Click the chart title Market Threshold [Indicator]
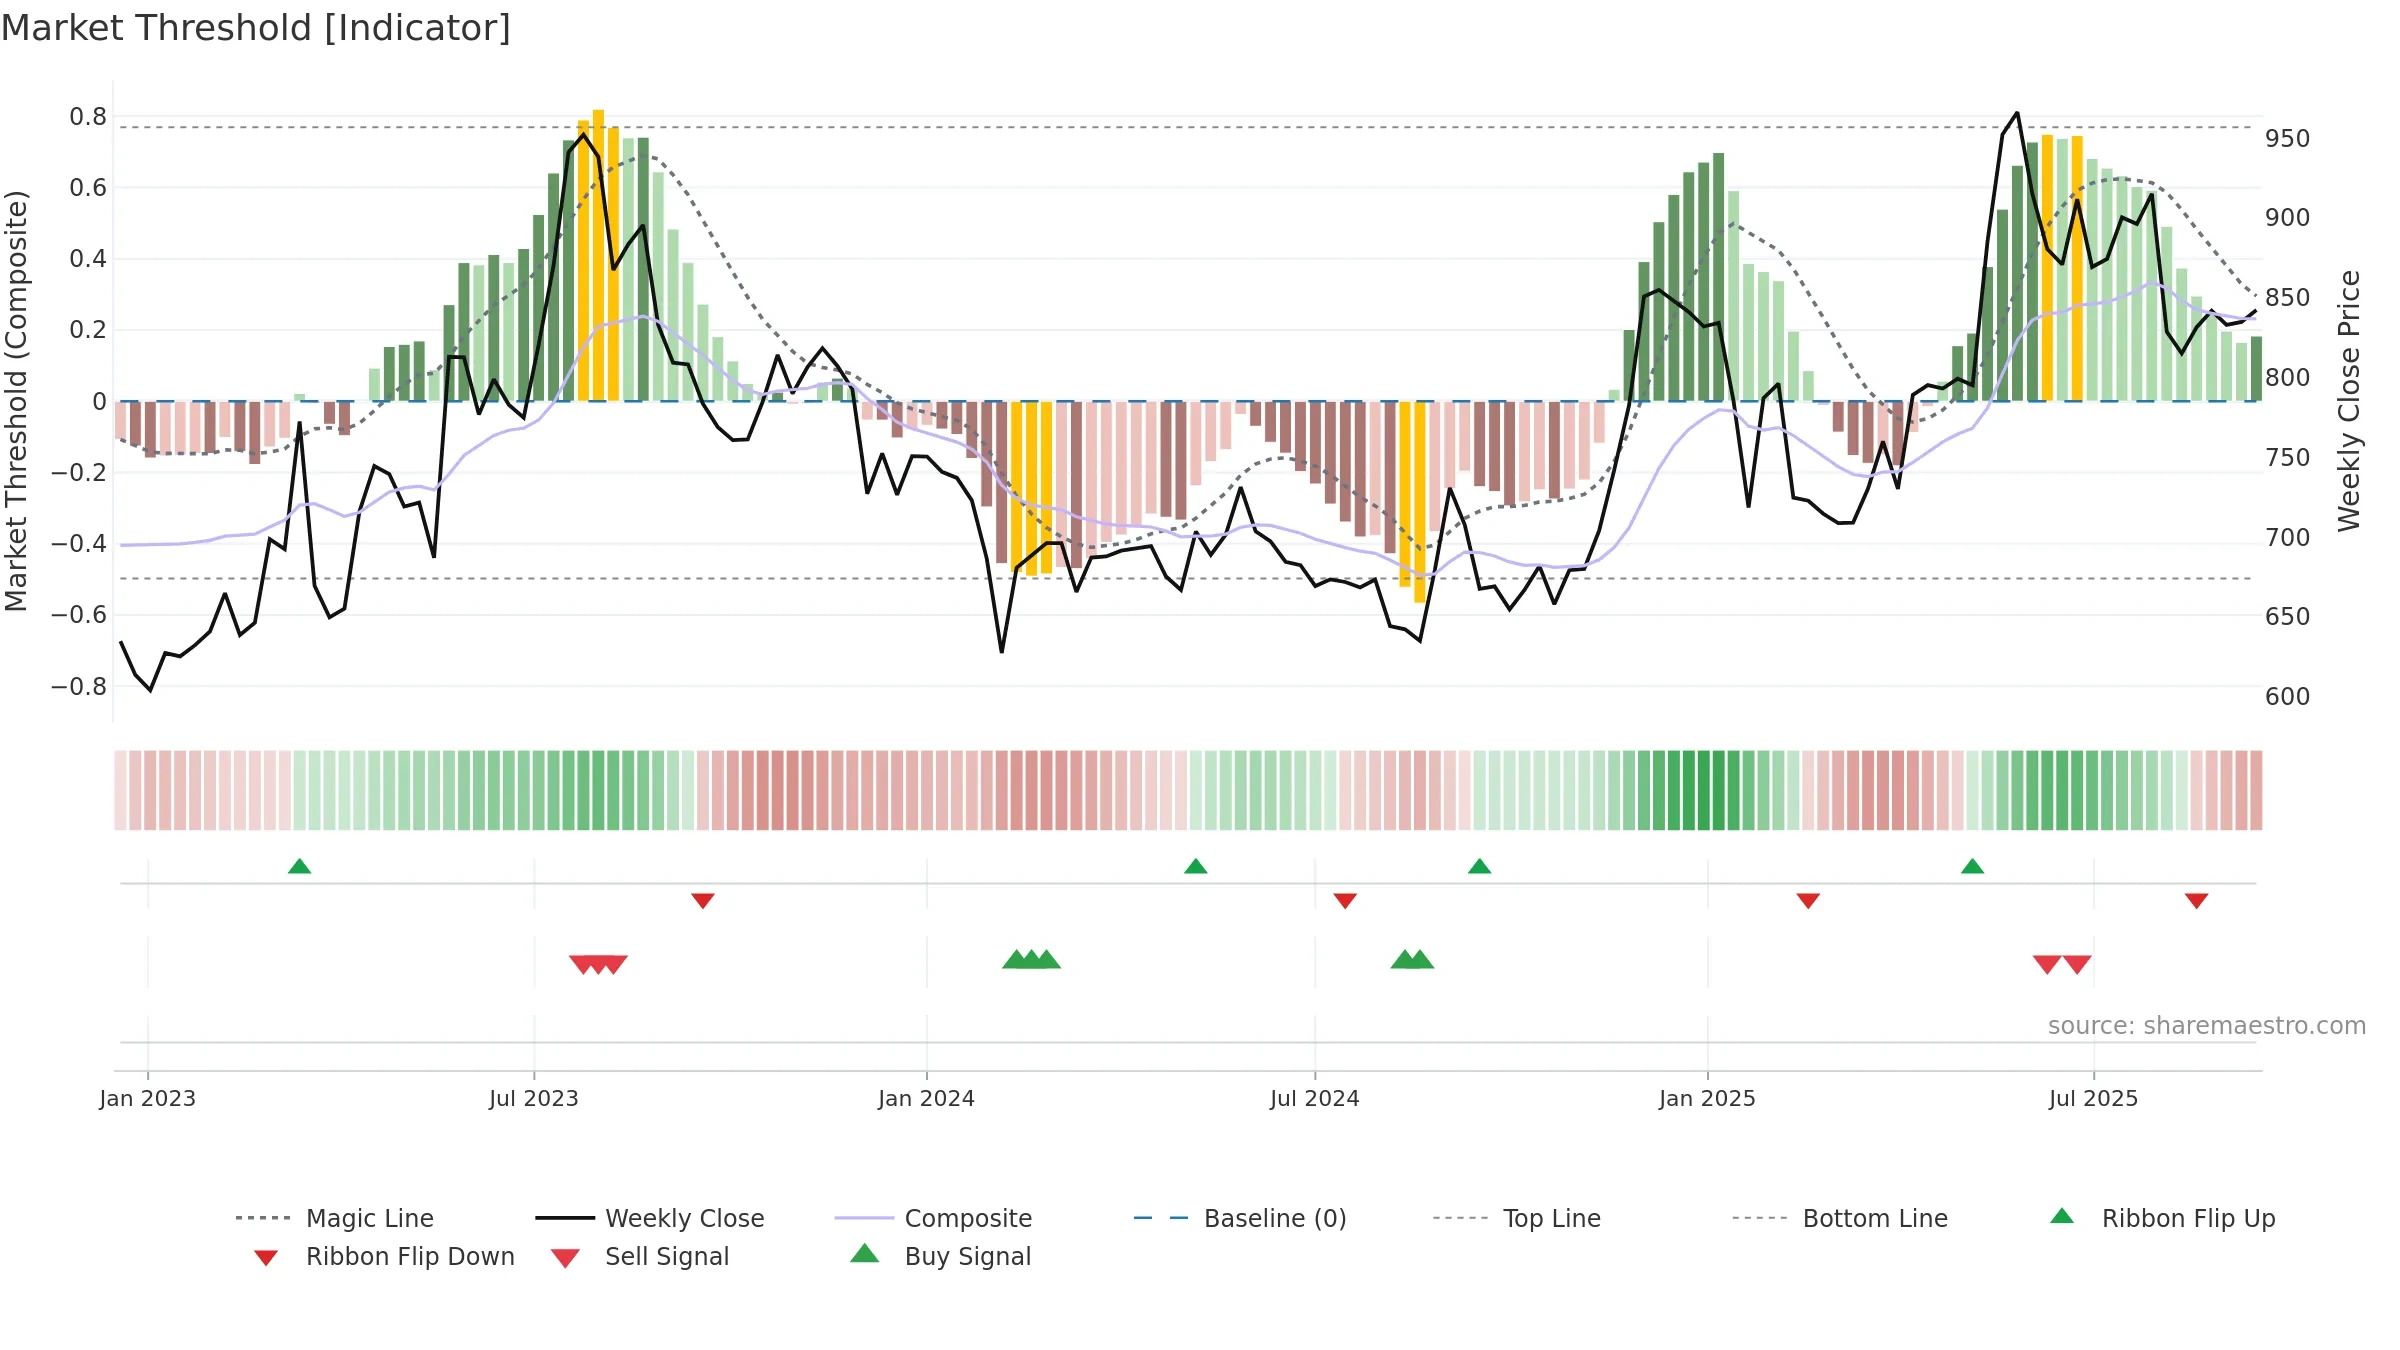This screenshot has height=1350, width=2400. pos(256,28)
